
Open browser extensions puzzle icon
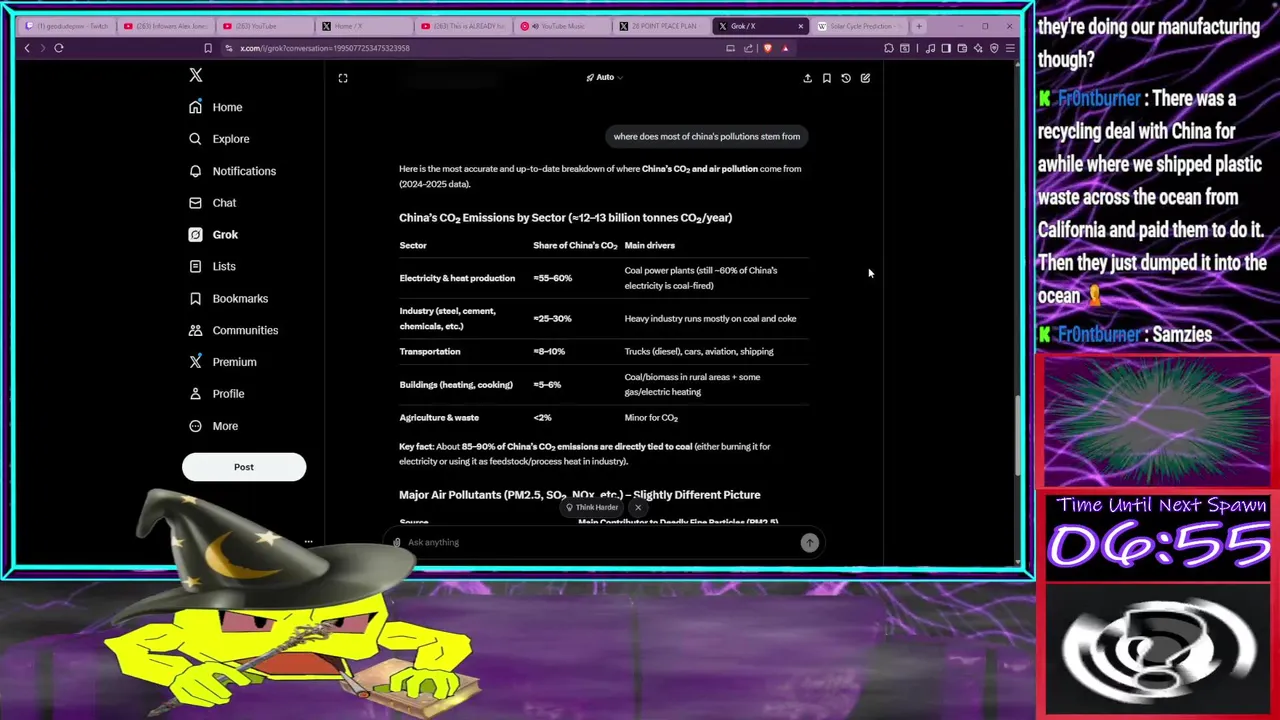pos(889,48)
